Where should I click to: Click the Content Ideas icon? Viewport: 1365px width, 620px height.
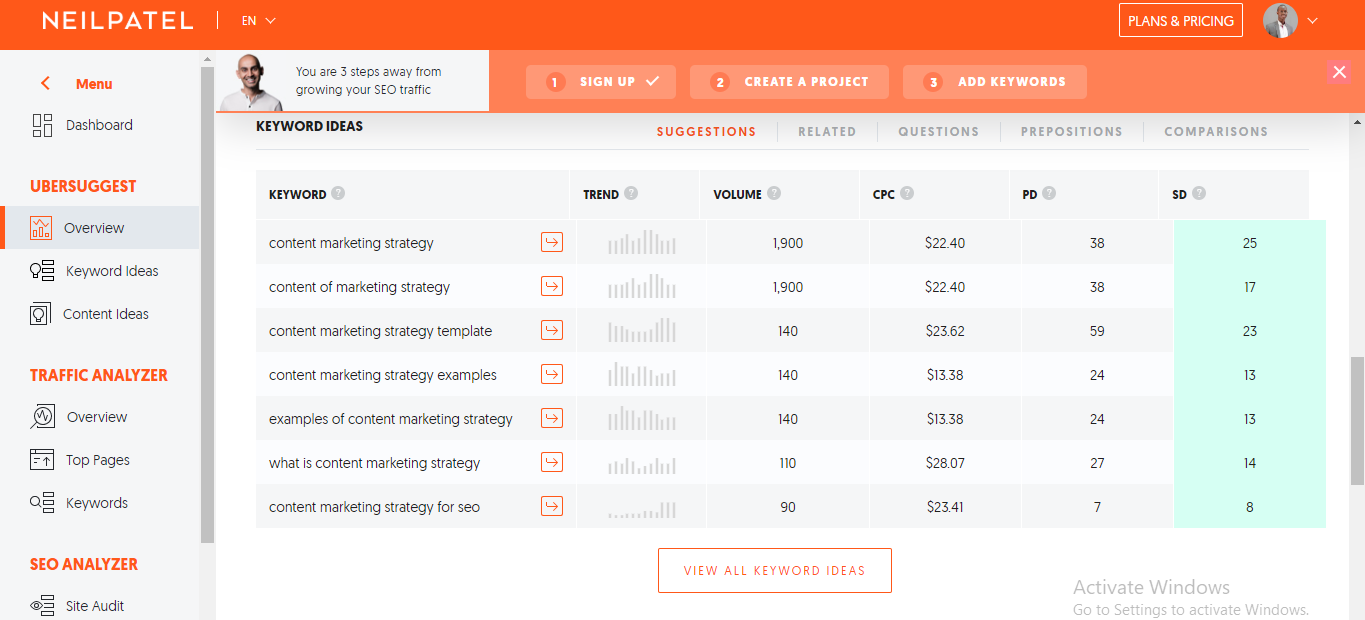[40, 314]
